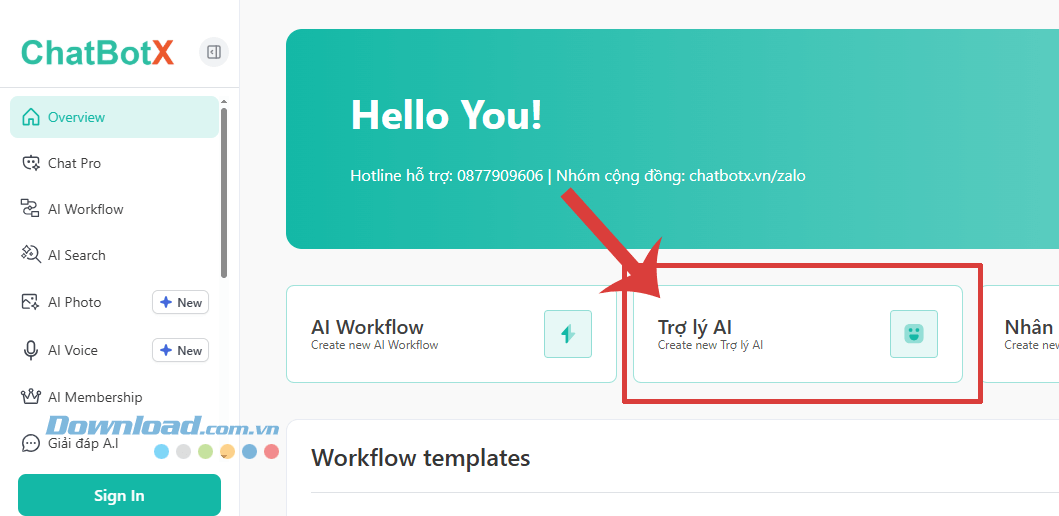Viewport: 1059px width, 516px height.
Task: Click the ChatBotX logo
Action: [x=97, y=52]
